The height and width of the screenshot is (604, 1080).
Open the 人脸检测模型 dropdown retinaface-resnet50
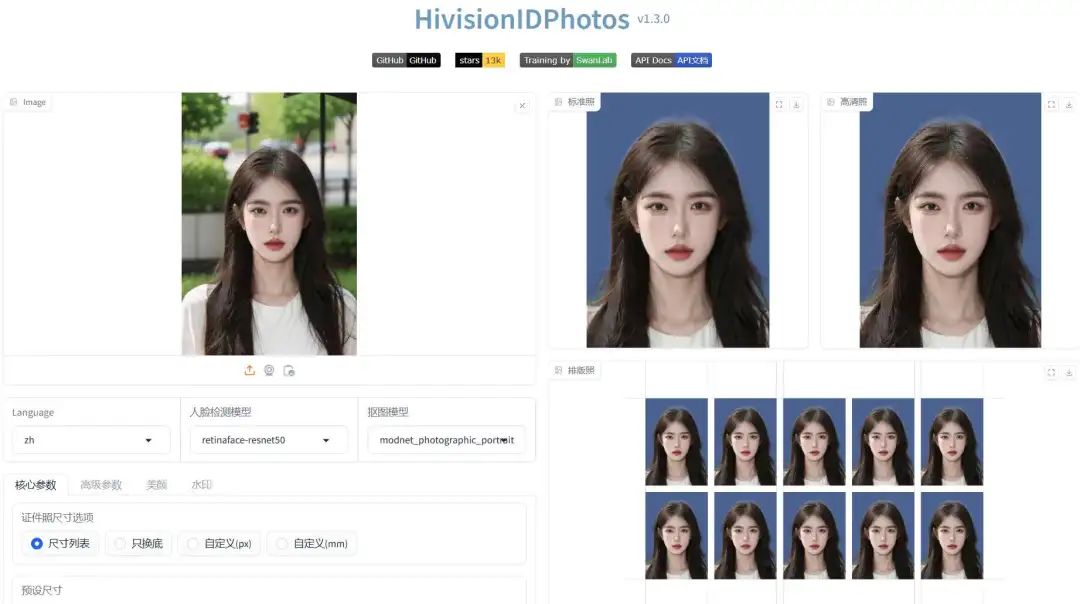coord(269,440)
